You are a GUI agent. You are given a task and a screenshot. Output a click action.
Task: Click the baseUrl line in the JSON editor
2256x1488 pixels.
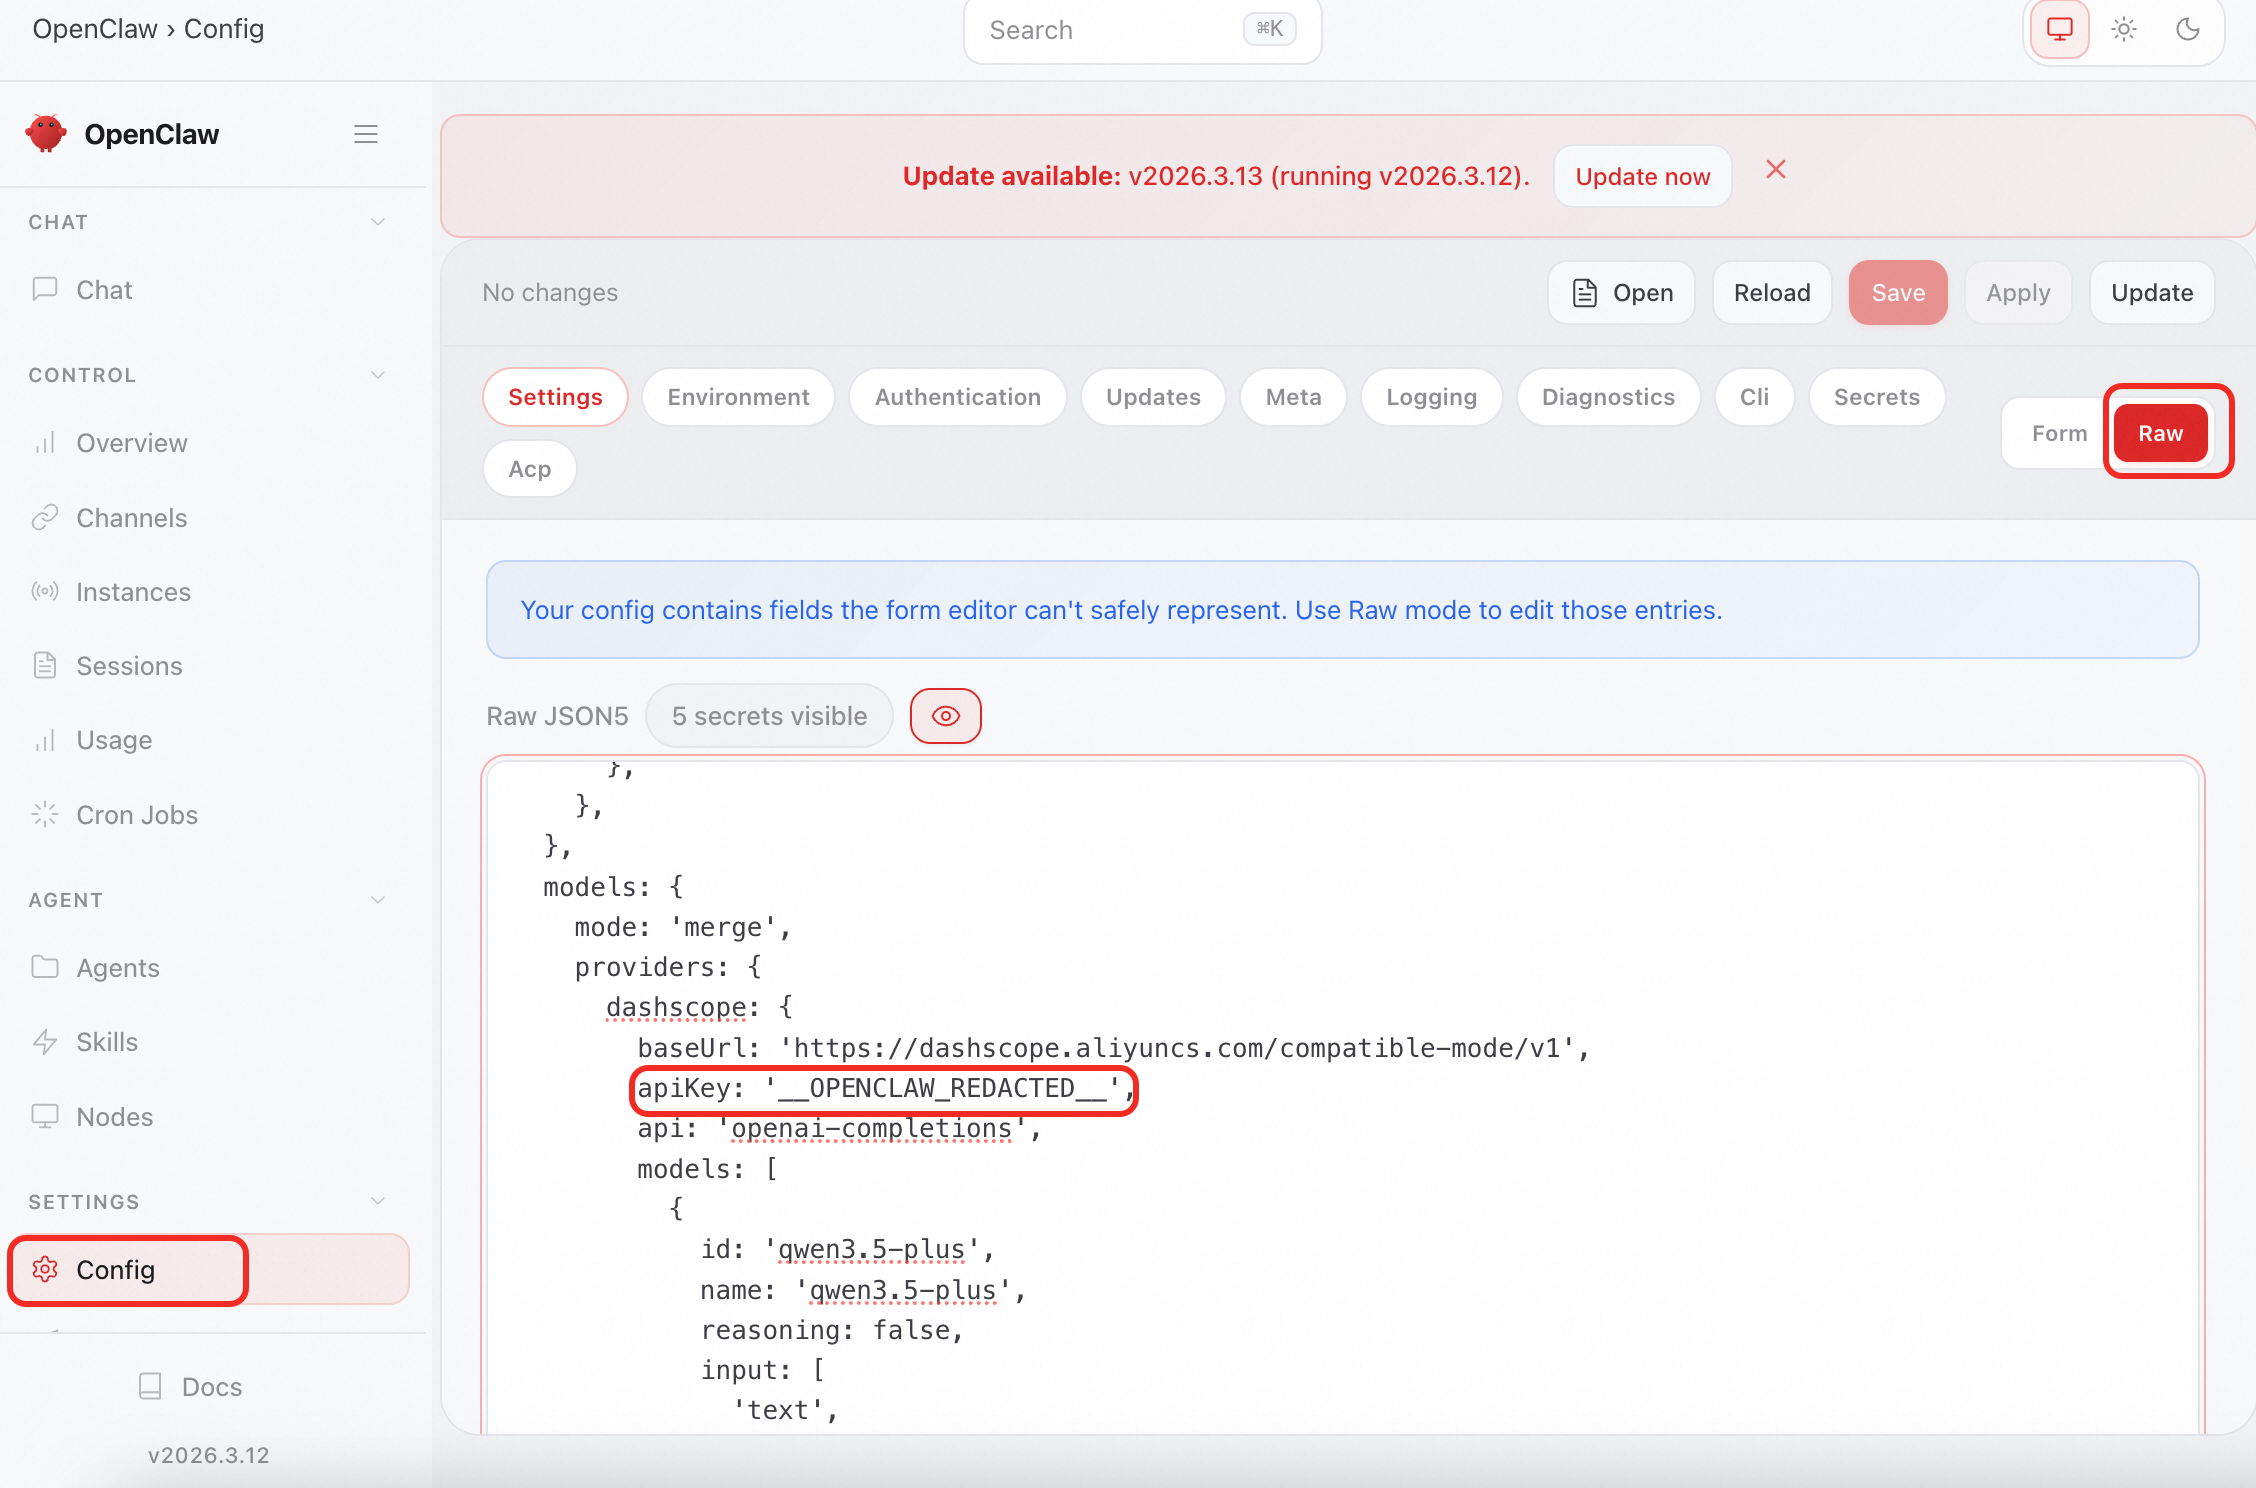(x=1113, y=1047)
